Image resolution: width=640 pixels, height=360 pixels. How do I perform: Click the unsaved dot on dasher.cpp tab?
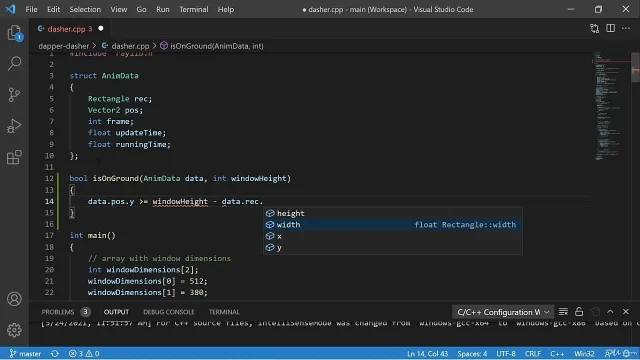click(101, 29)
